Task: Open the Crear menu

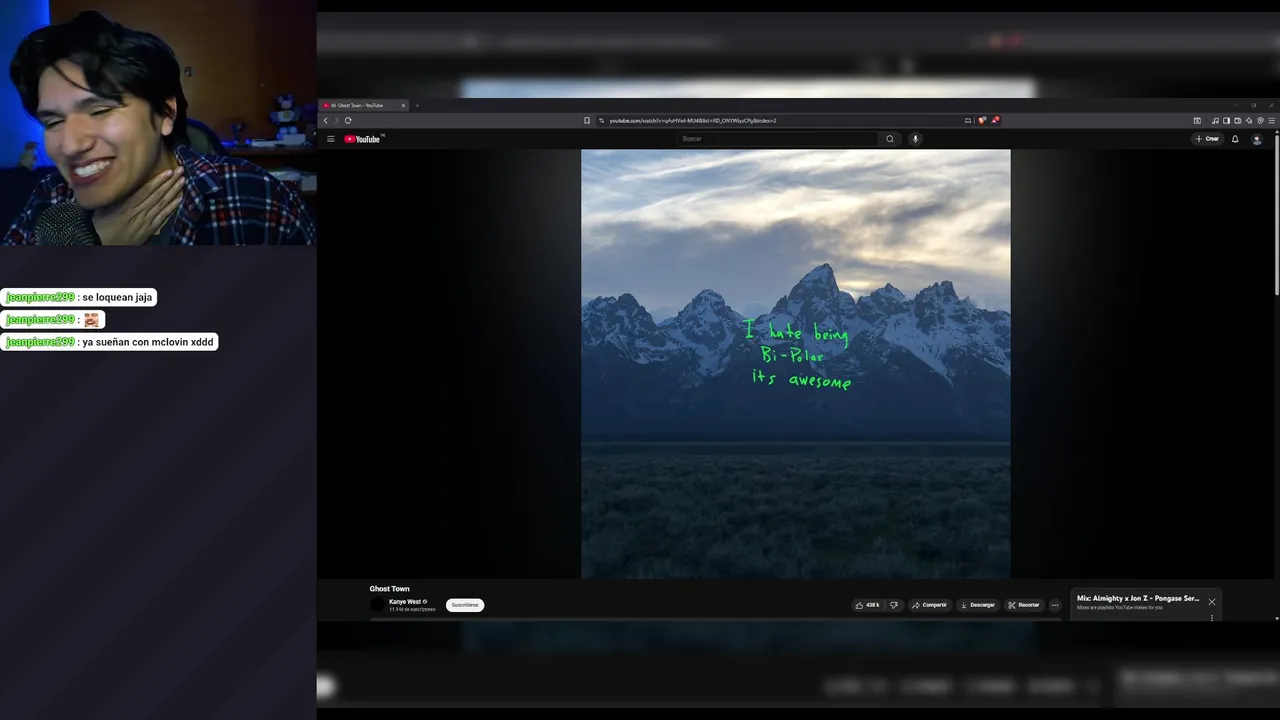Action: pos(1208,139)
